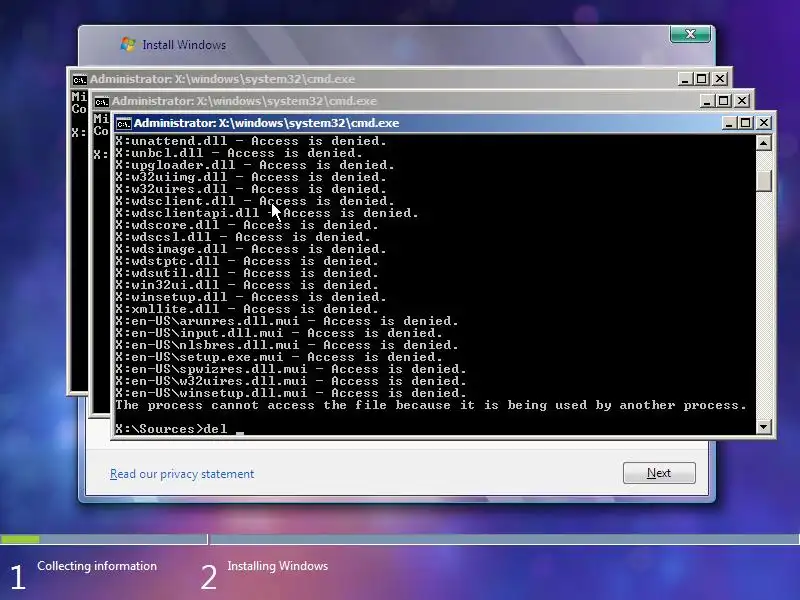800x600 pixels.
Task: Click the 'en-US\setup.exe.mui' output line
Action: pos(279,357)
